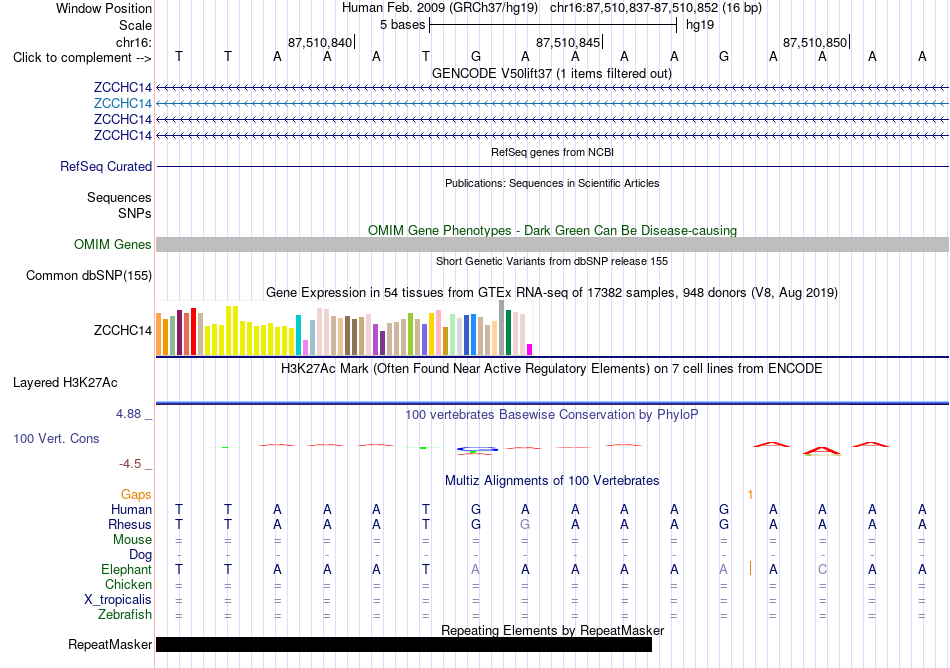Click the 87,510,845 coordinate label
This screenshot has width=950, height=668.
(568, 42)
